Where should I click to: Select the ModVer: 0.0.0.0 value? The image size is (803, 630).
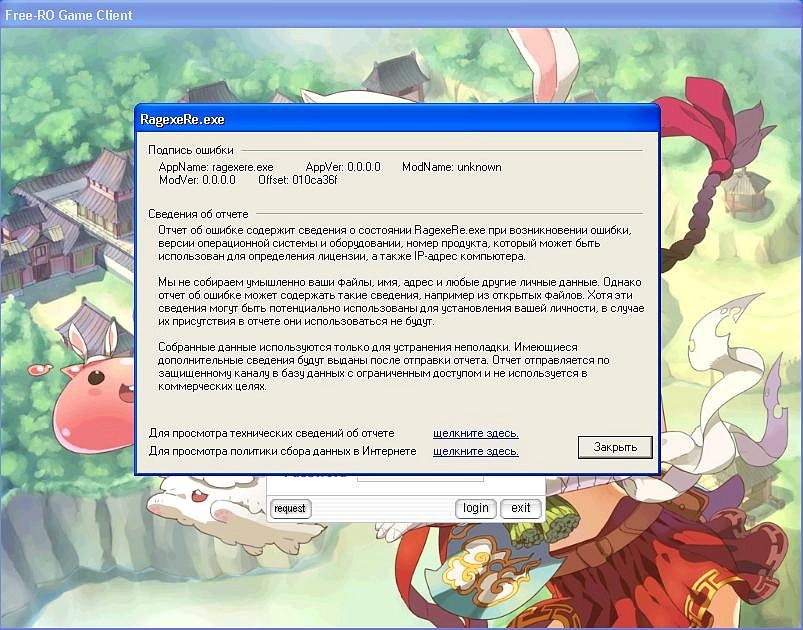pyautogui.click(x=197, y=180)
